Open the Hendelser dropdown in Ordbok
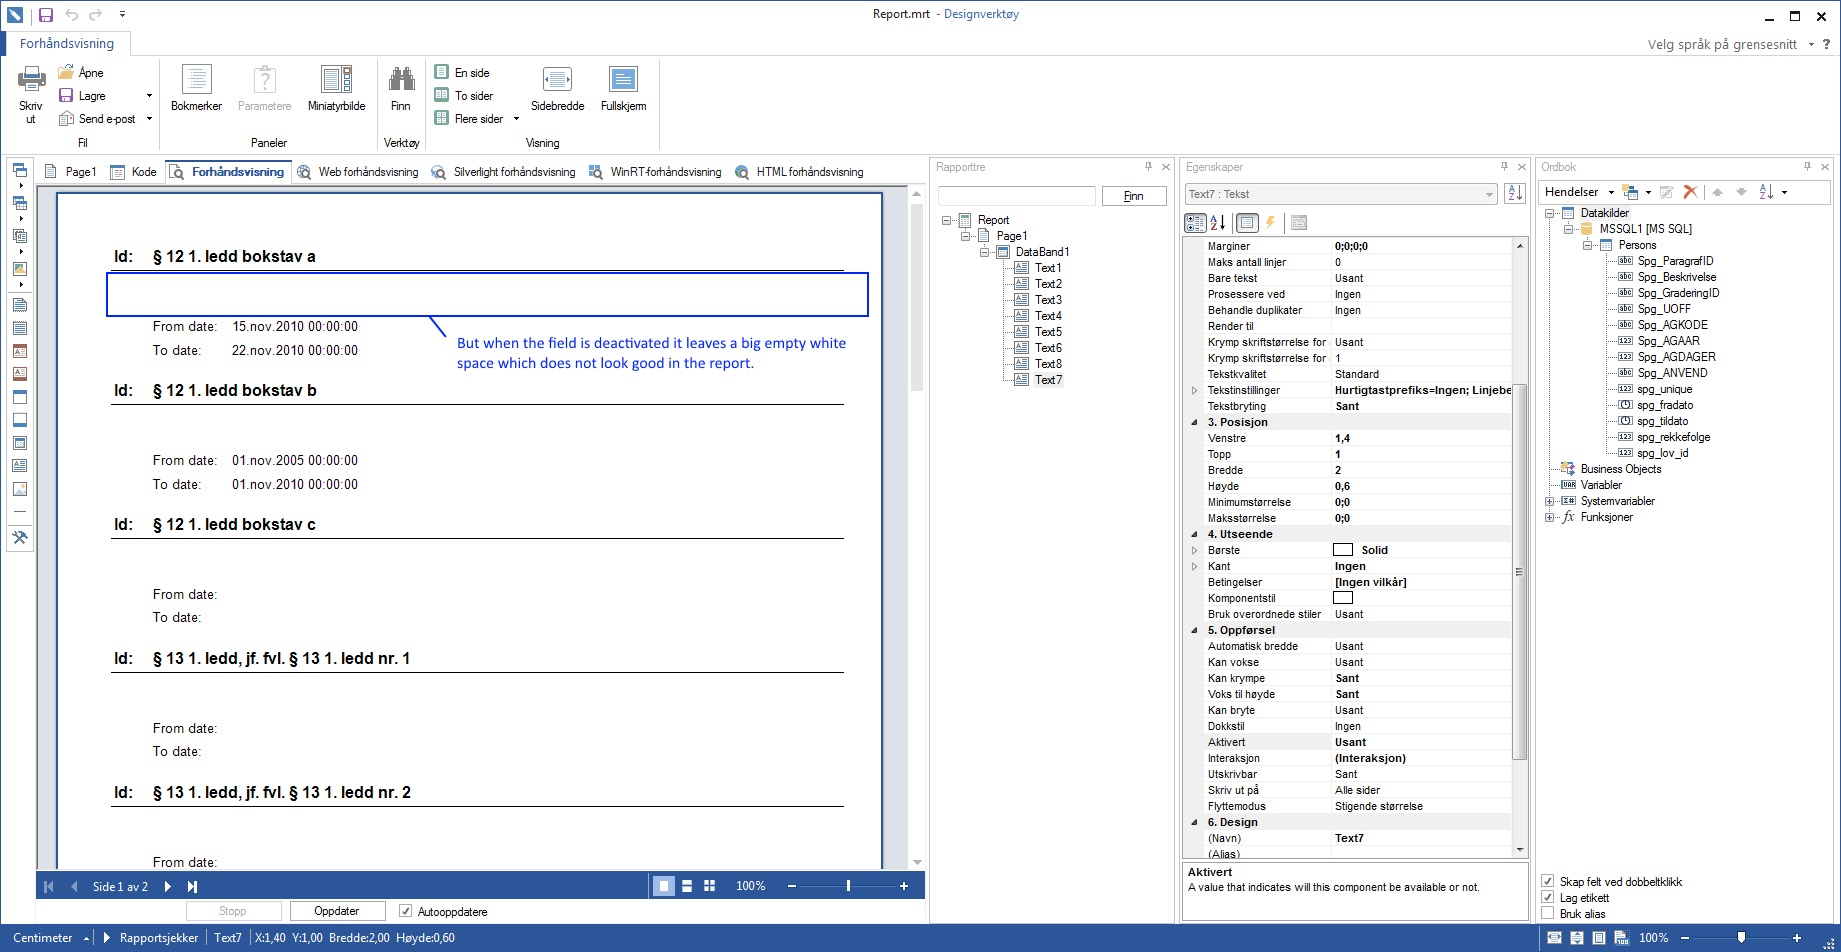Screen dimensions: 1841x952 1611,192
